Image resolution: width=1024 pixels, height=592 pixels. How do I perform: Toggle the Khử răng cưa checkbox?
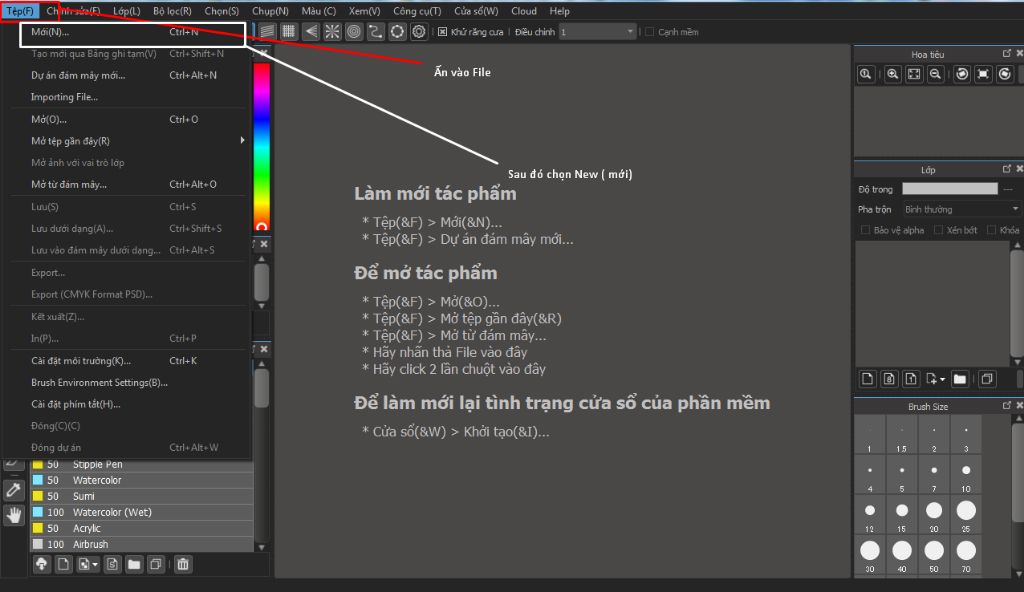click(x=442, y=31)
